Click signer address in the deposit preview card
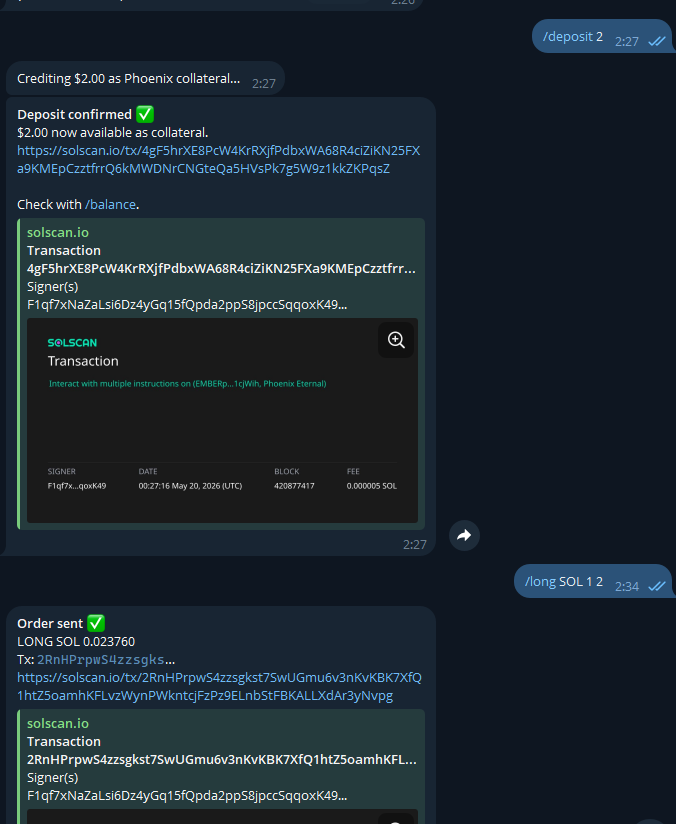 [x=187, y=305]
